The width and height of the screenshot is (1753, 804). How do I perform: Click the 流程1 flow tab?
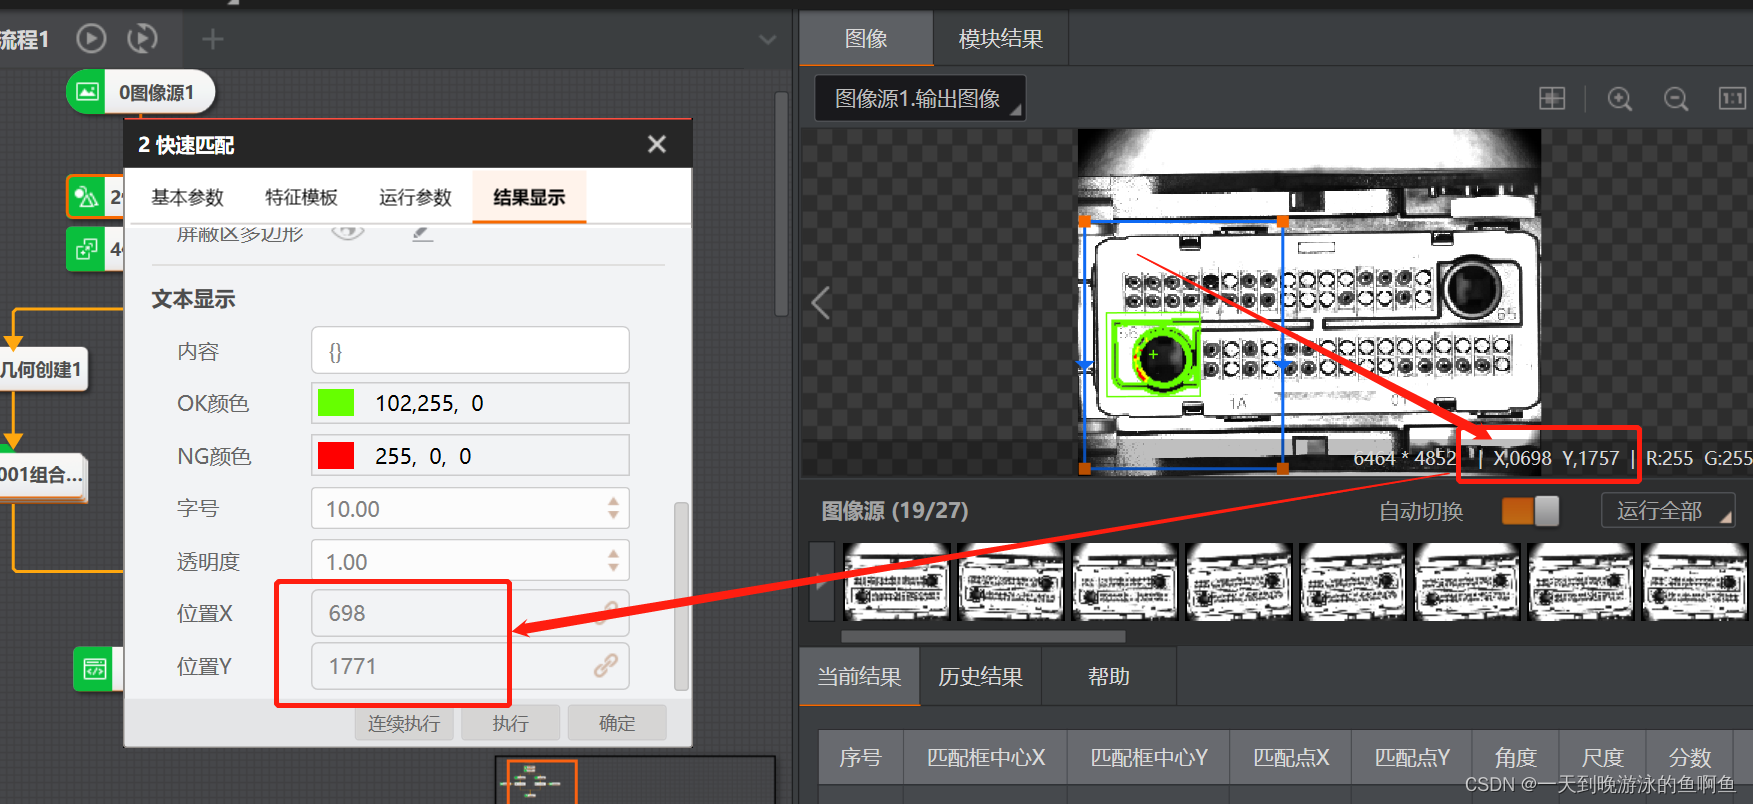pyautogui.click(x=24, y=40)
